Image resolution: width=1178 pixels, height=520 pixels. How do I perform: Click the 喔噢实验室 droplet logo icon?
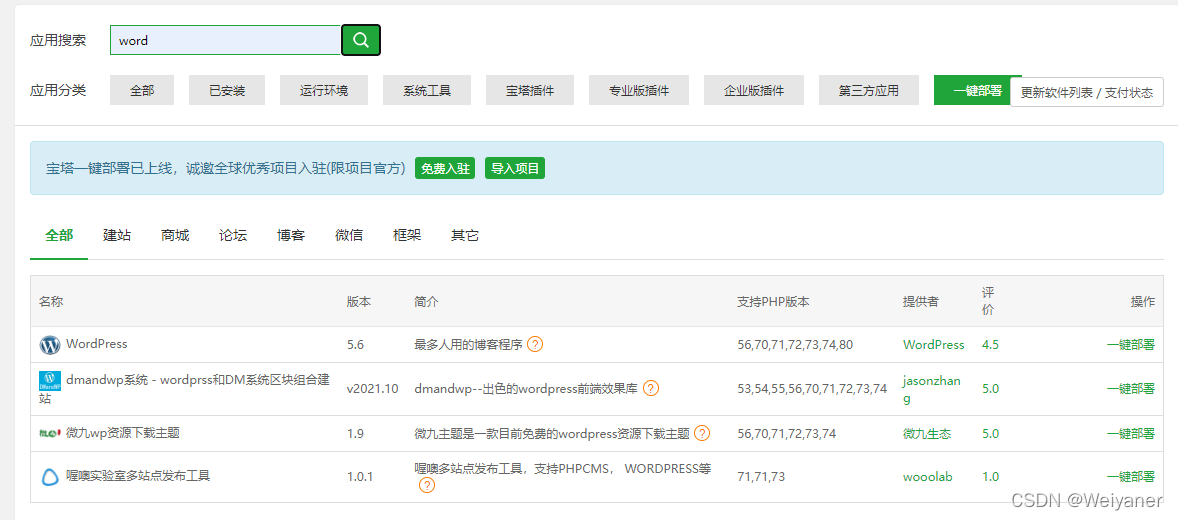pos(50,476)
